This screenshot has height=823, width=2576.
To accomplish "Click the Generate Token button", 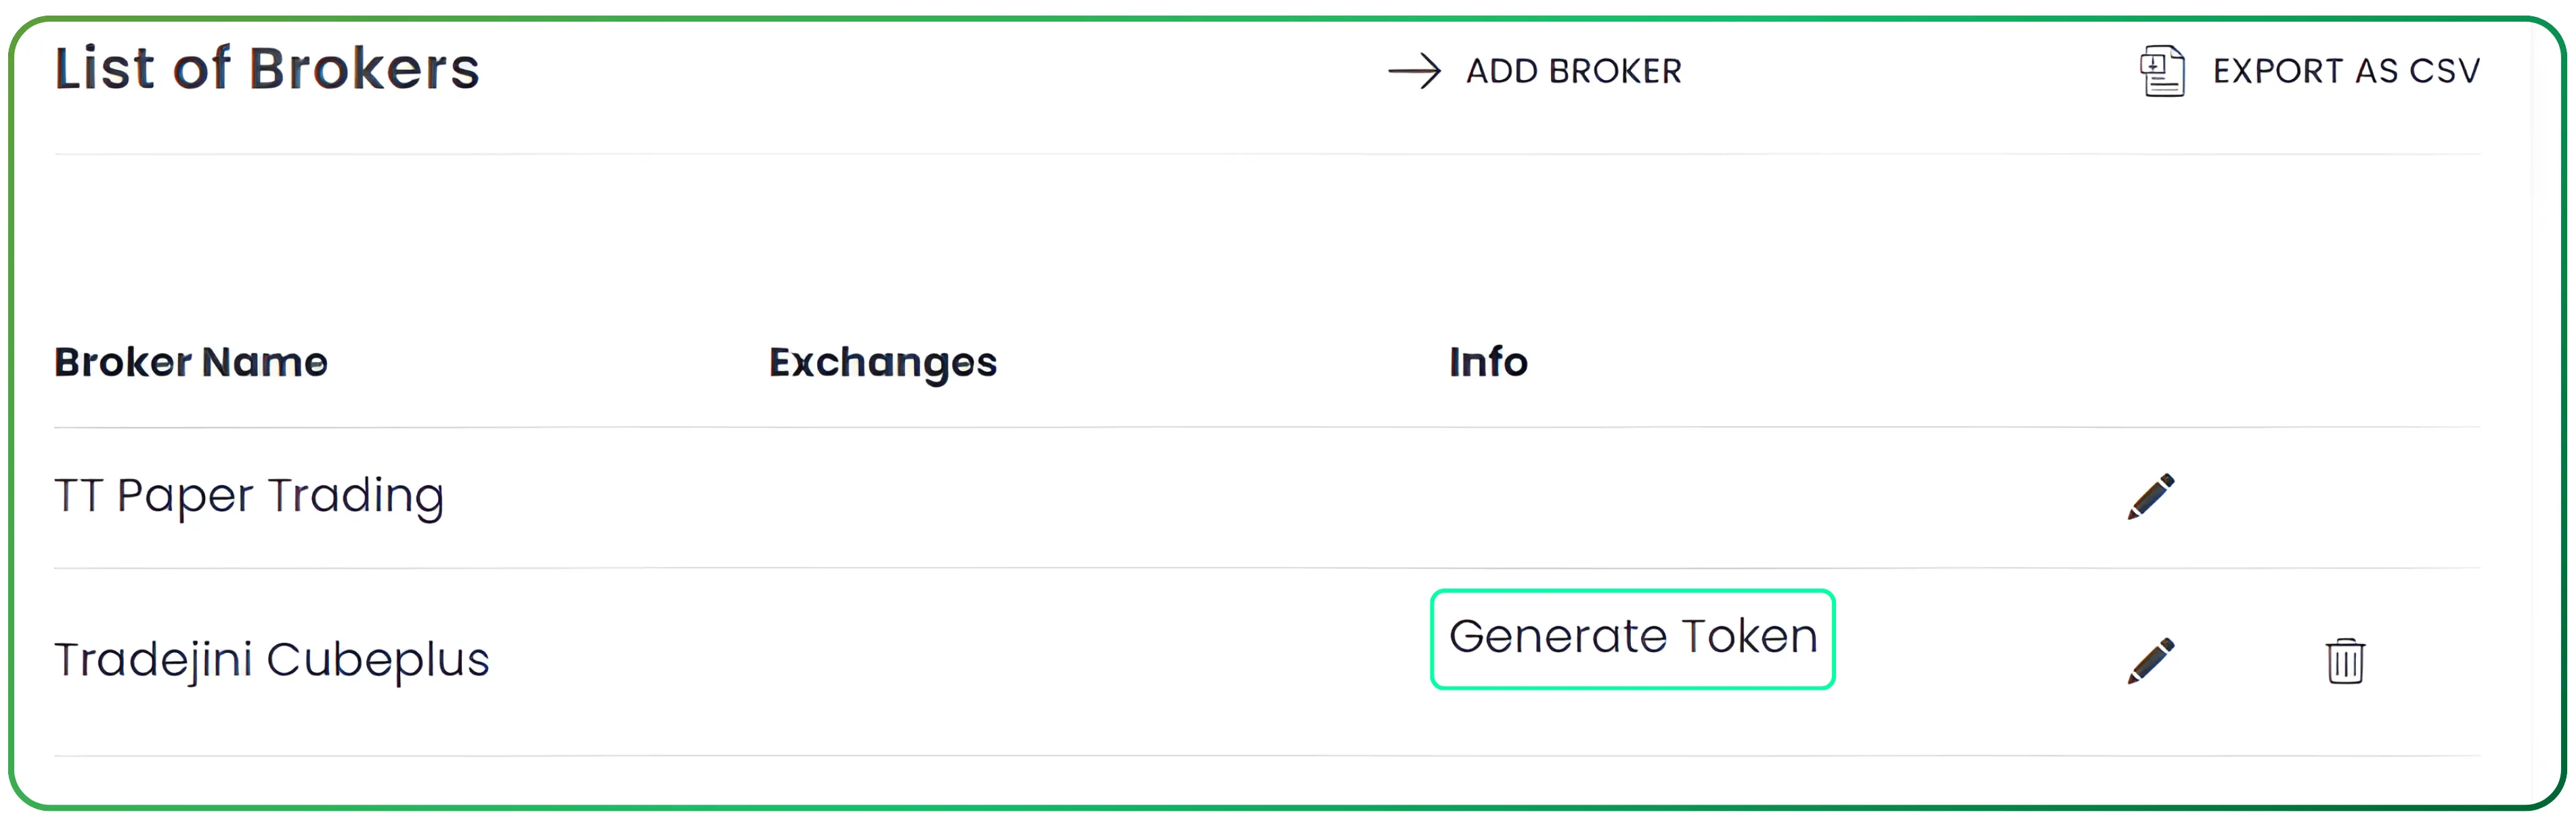I will (x=1632, y=637).
